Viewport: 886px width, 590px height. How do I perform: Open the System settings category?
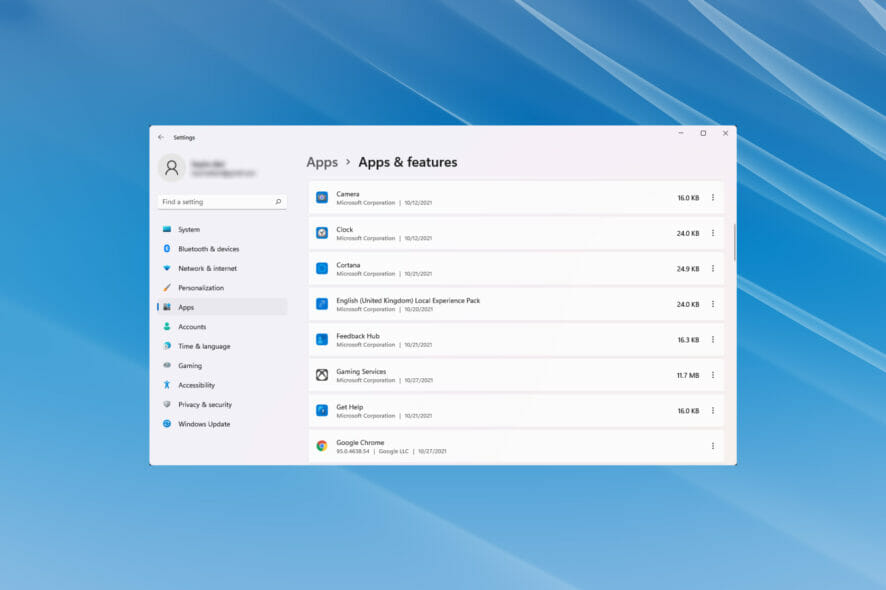[189, 229]
